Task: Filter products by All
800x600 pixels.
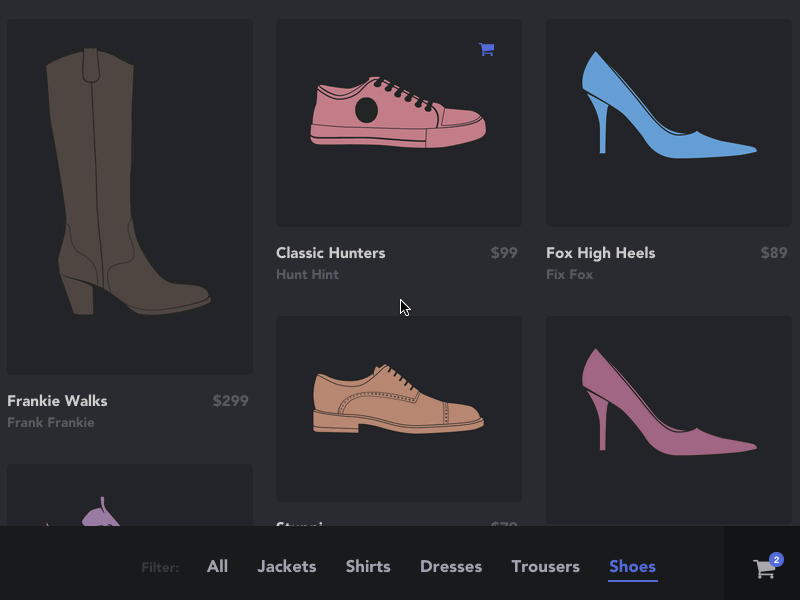Action: click(x=217, y=566)
